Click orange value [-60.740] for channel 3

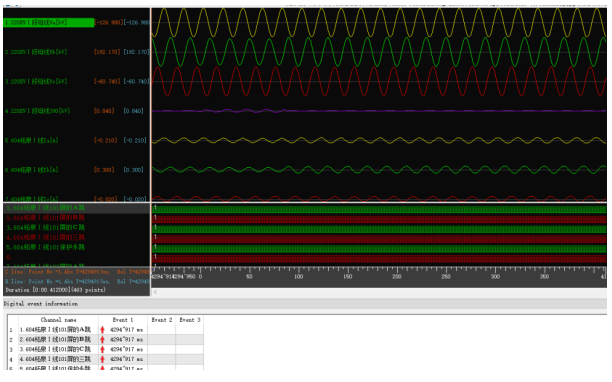107,82
